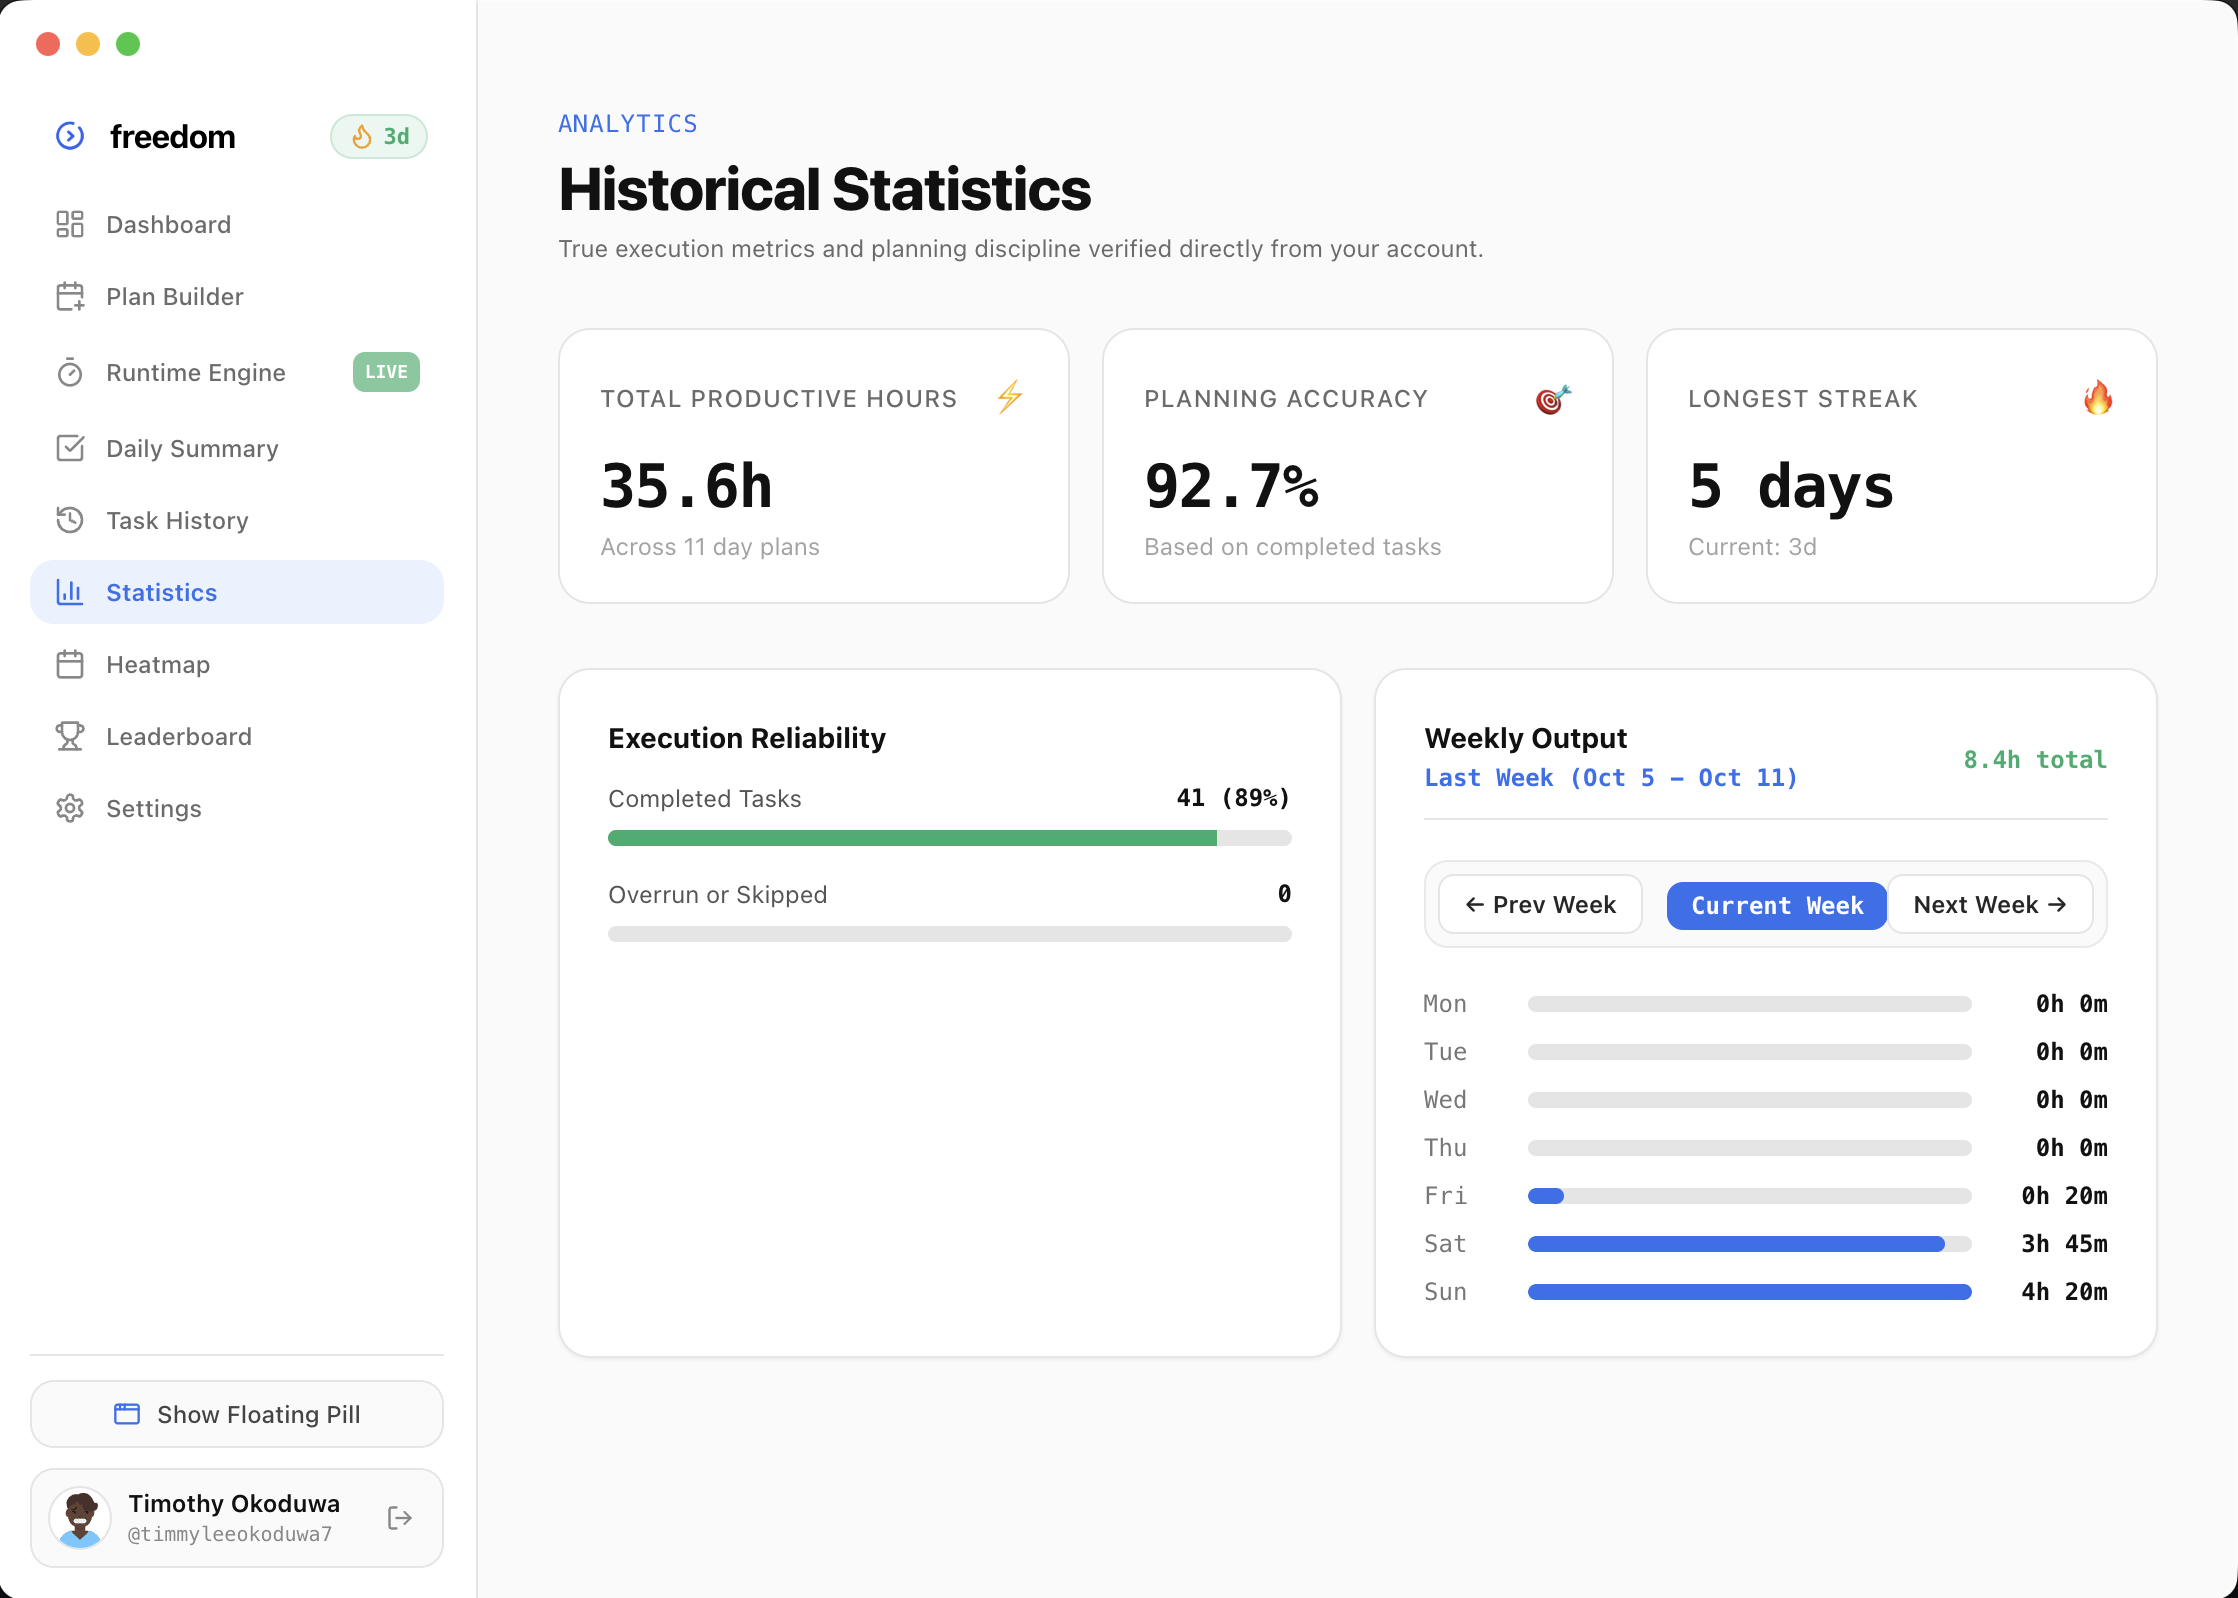Click the logout icon beside Timothy Okoduwa

400,1518
